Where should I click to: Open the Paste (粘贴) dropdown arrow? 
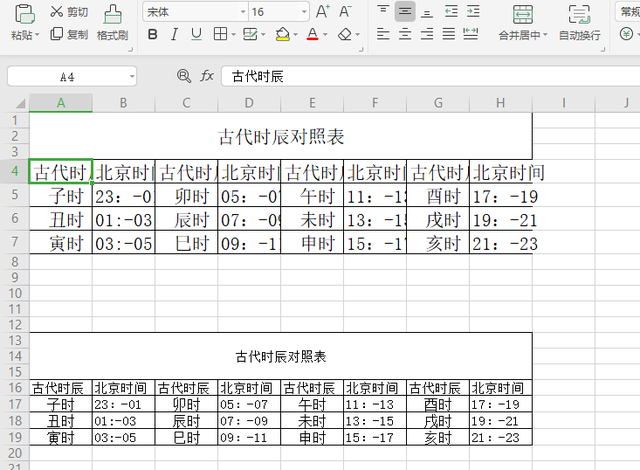[x=37, y=35]
